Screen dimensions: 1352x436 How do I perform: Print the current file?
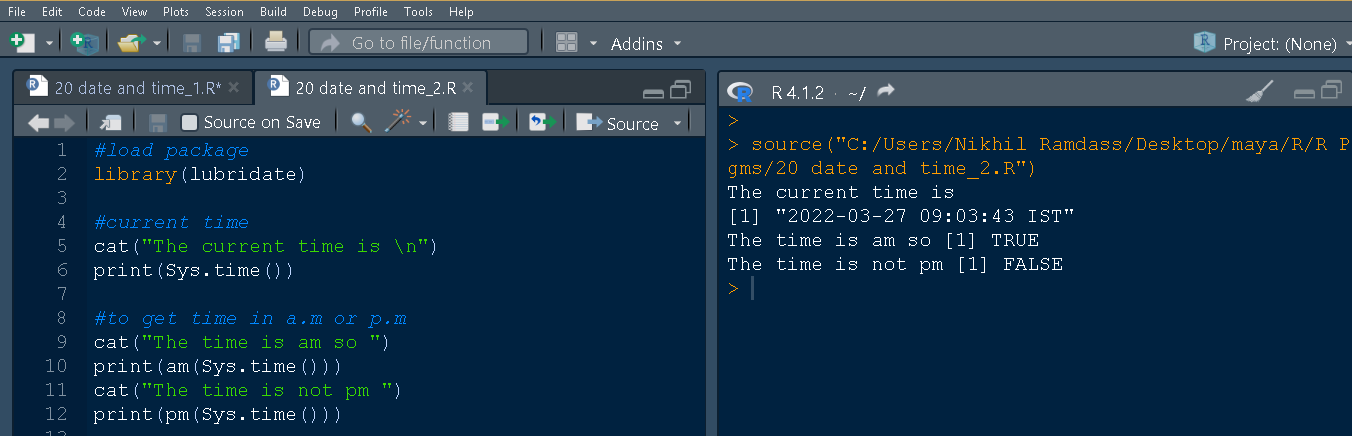click(276, 43)
